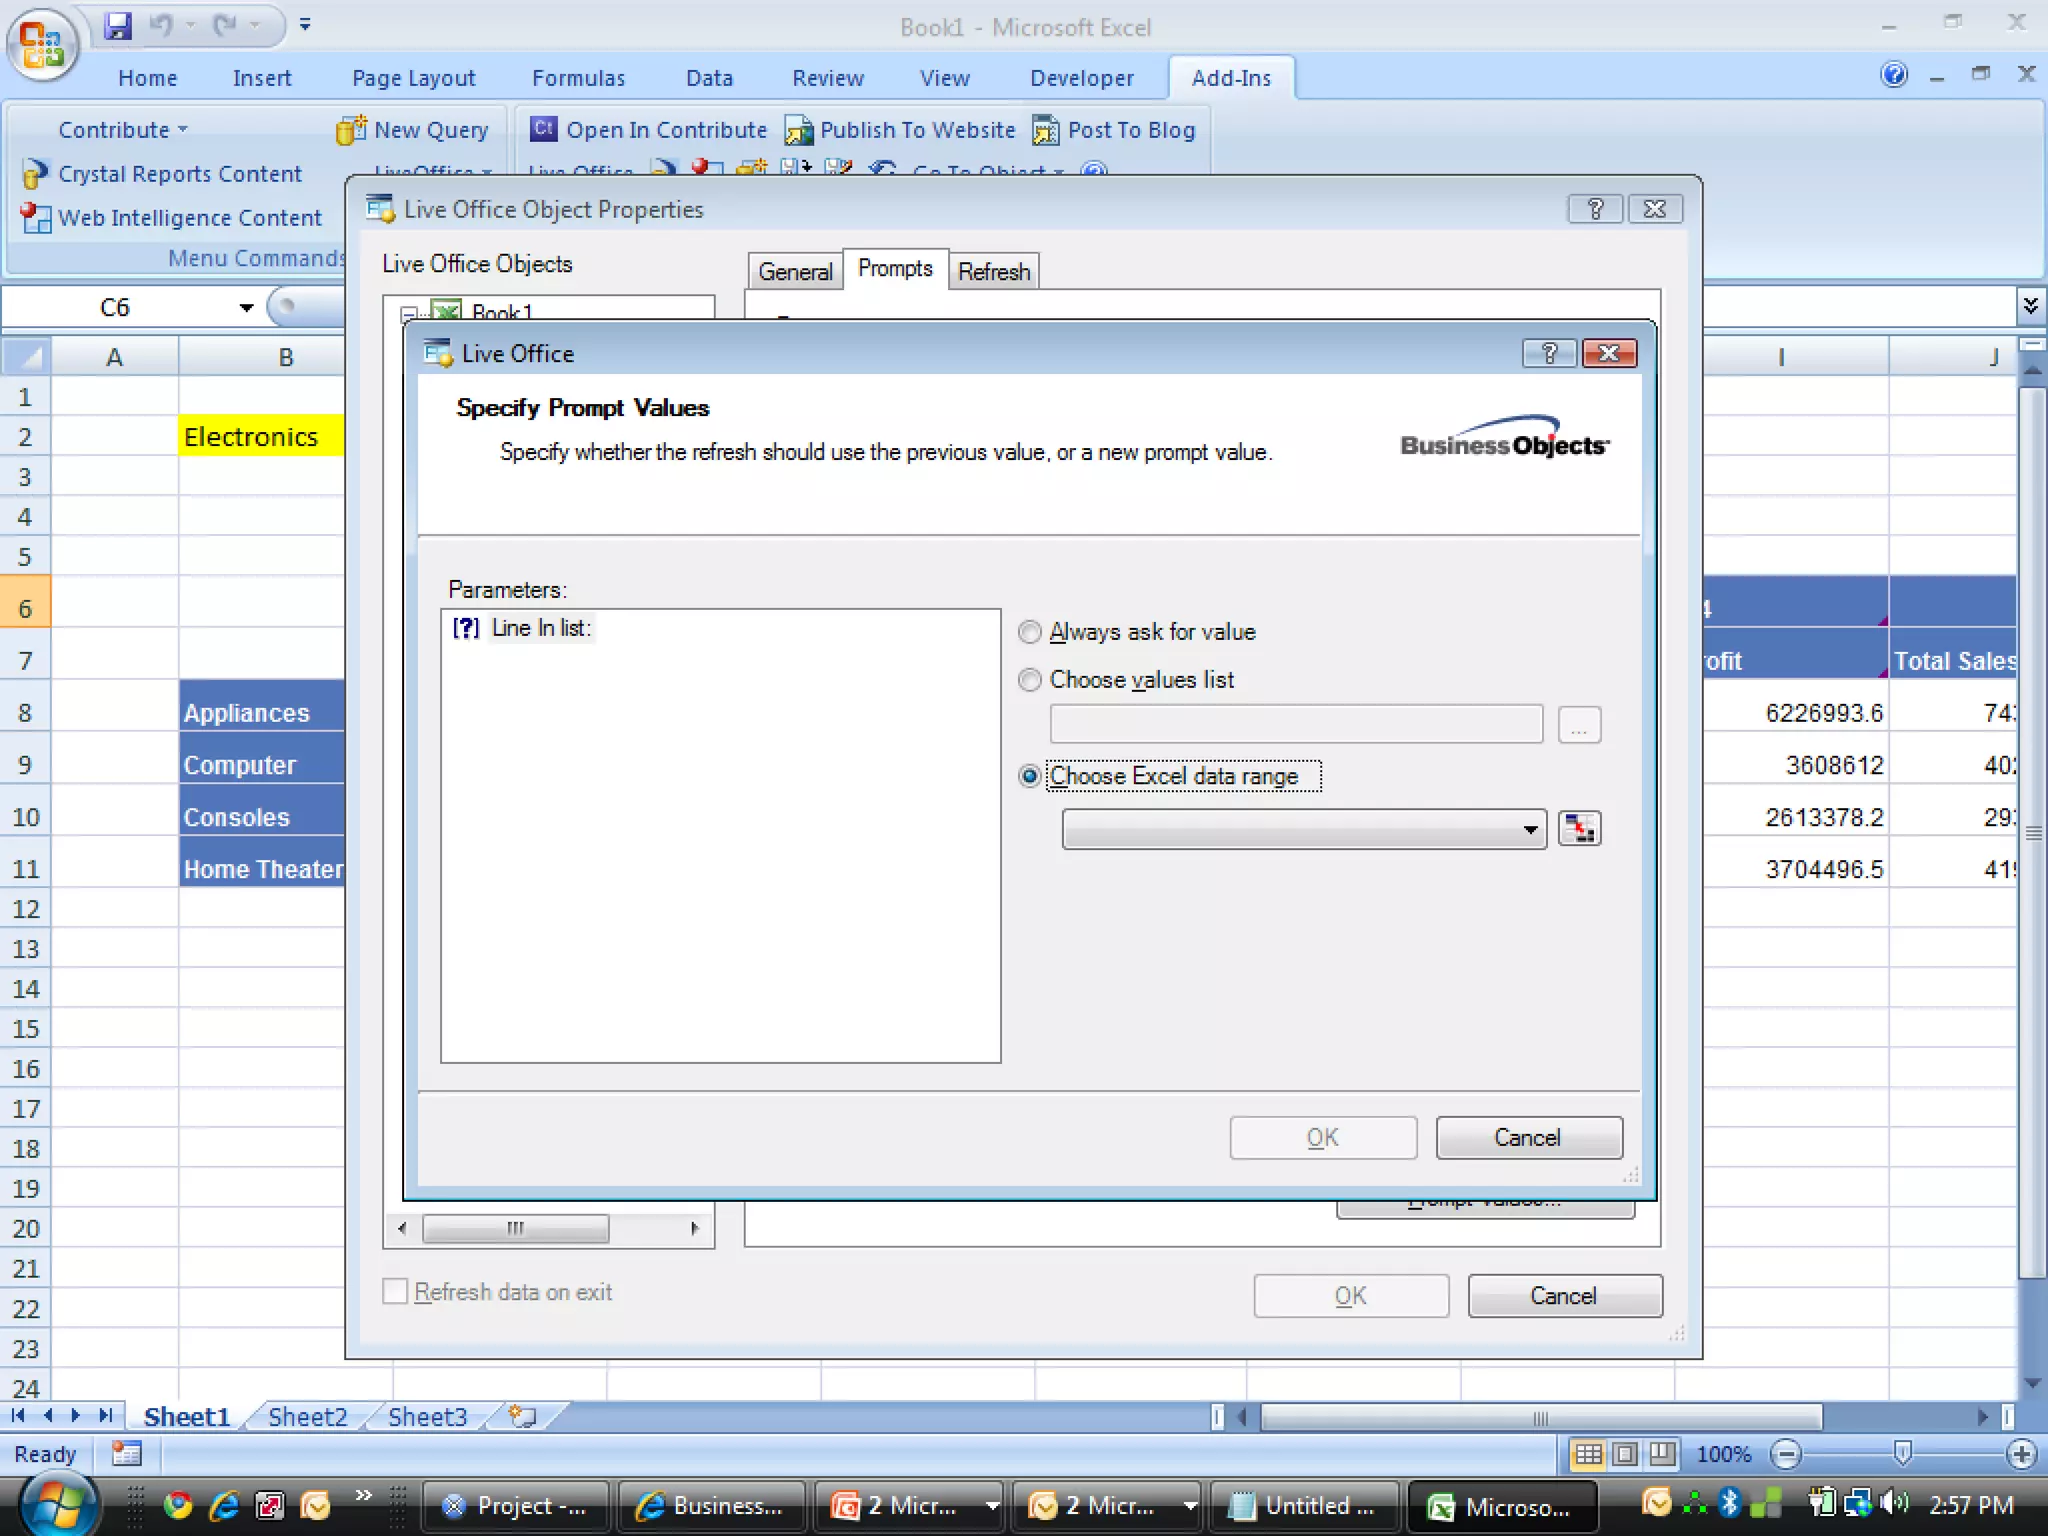Launch Internet Explorer from quick launch
Image resolution: width=2048 pixels, height=1536 pixels.
pyautogui.click(x=224, y=1505)
